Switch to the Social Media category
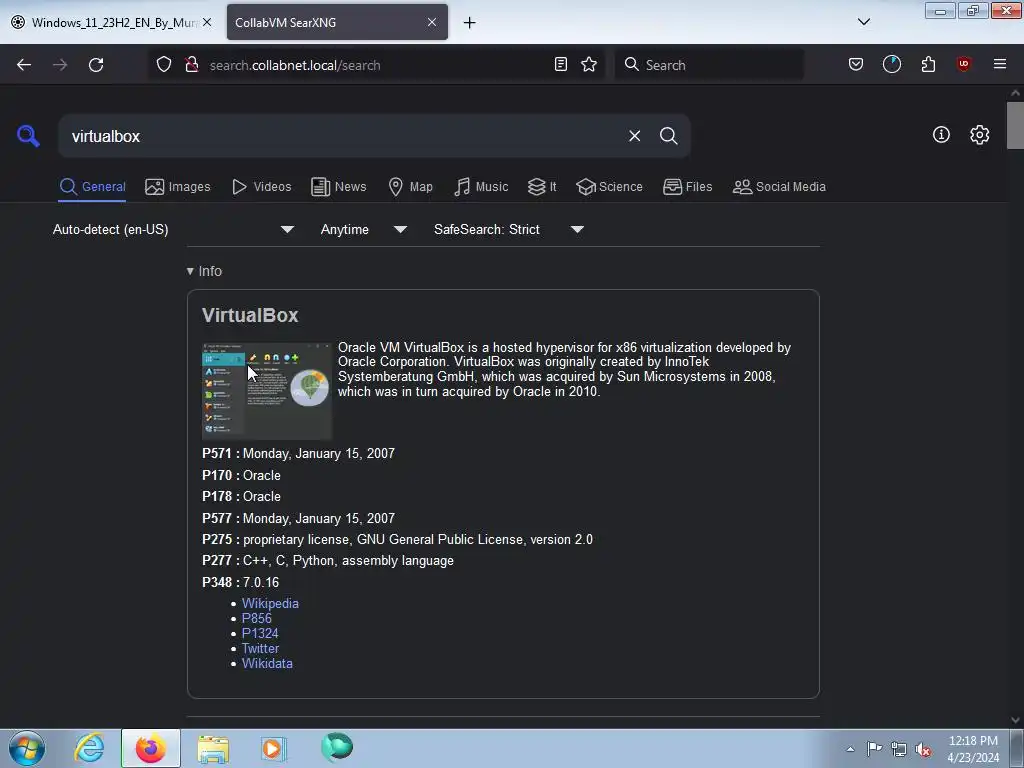Image resolution: width=1024 pixels, height=768 pixels. click(779, 187)
